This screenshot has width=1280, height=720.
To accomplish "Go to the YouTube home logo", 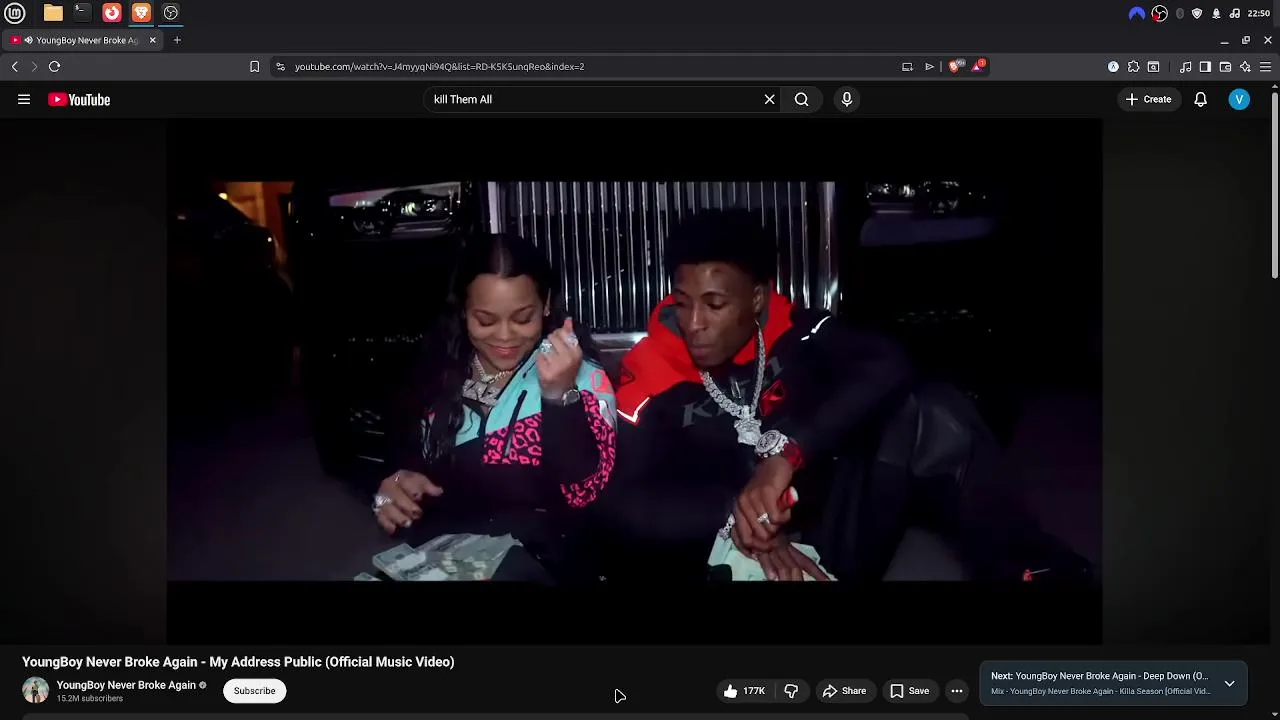I will click(79, 99).
